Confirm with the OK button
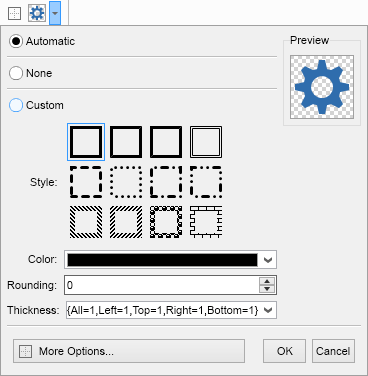This screenshot has width=368, height=376. pos(284,351)
